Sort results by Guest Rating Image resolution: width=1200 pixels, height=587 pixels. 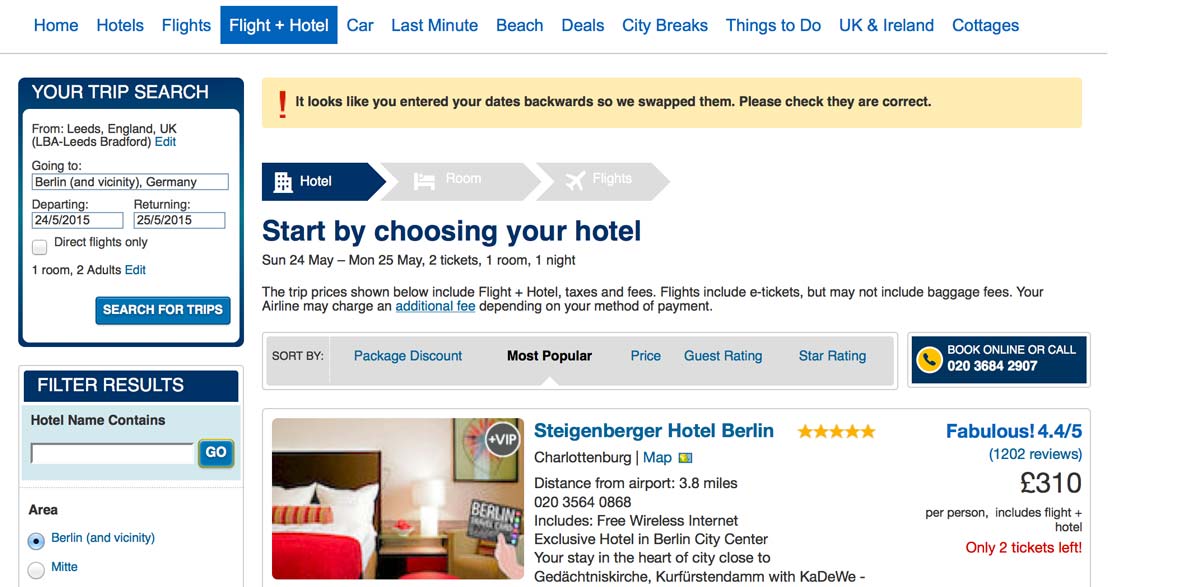pos(723,356)
